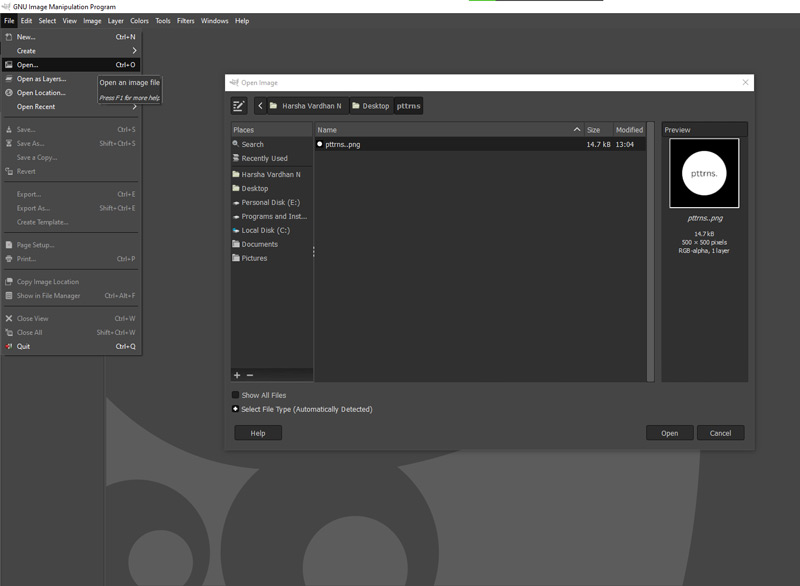
Task: Click the Close View X icon
Action: pos(9,318)
